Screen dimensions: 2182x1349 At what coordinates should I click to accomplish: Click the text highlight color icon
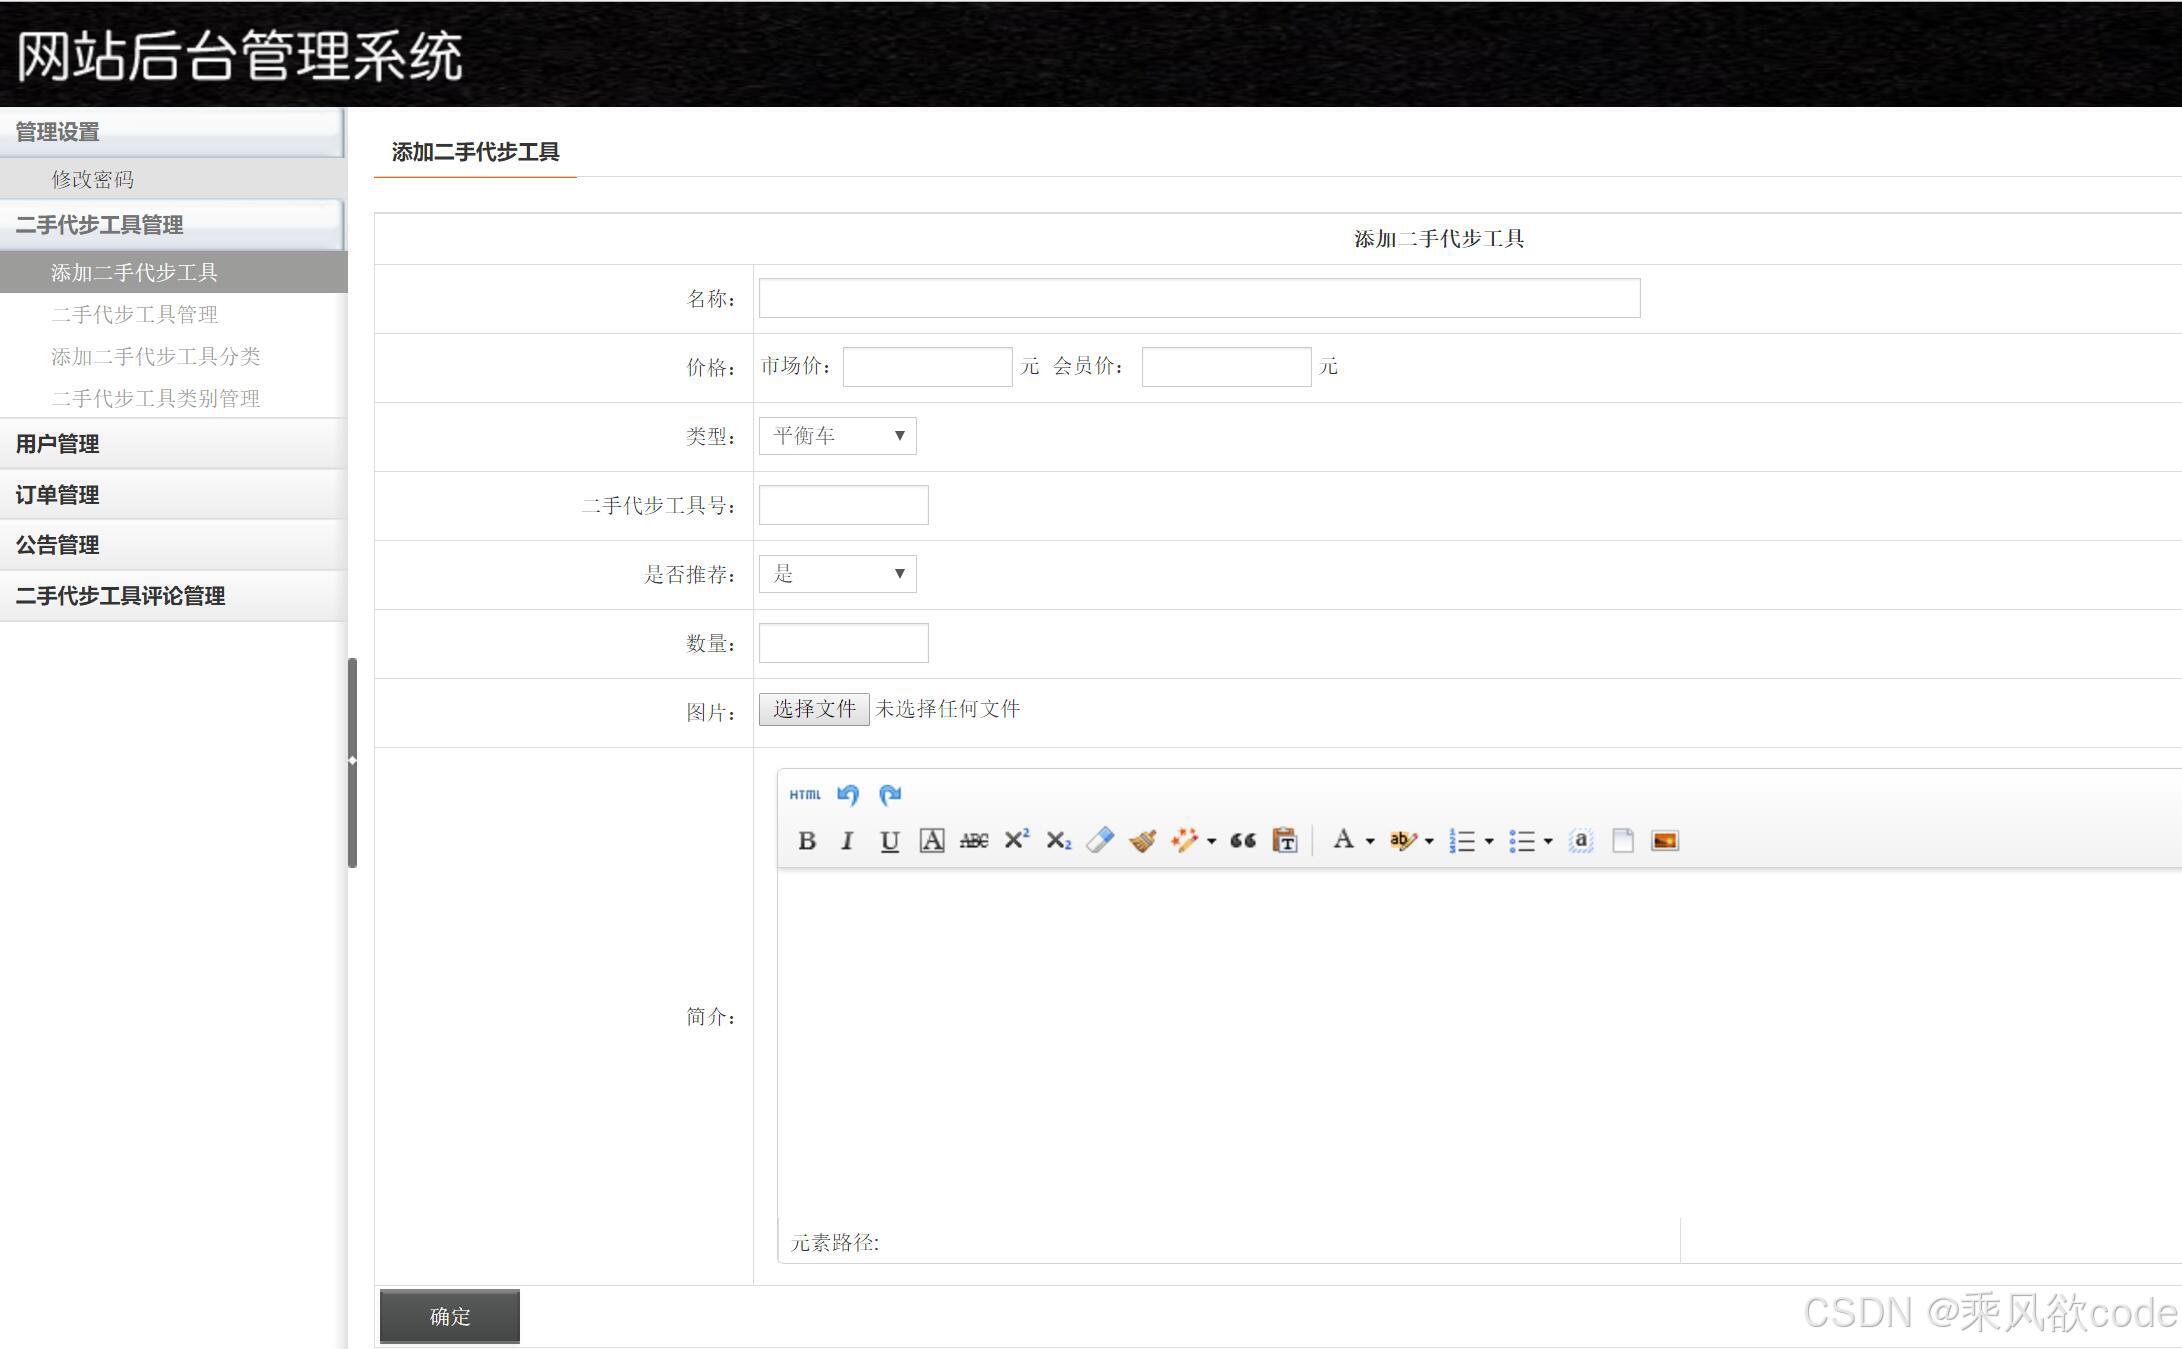tap(1402, 841)
